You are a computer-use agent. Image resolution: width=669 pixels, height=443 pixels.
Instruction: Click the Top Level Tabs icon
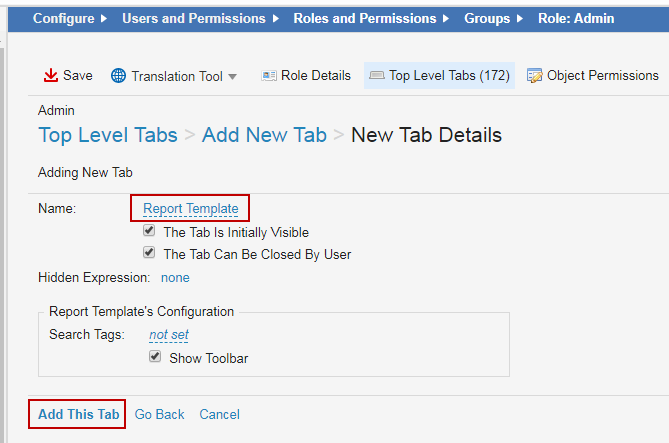[376, 76]
